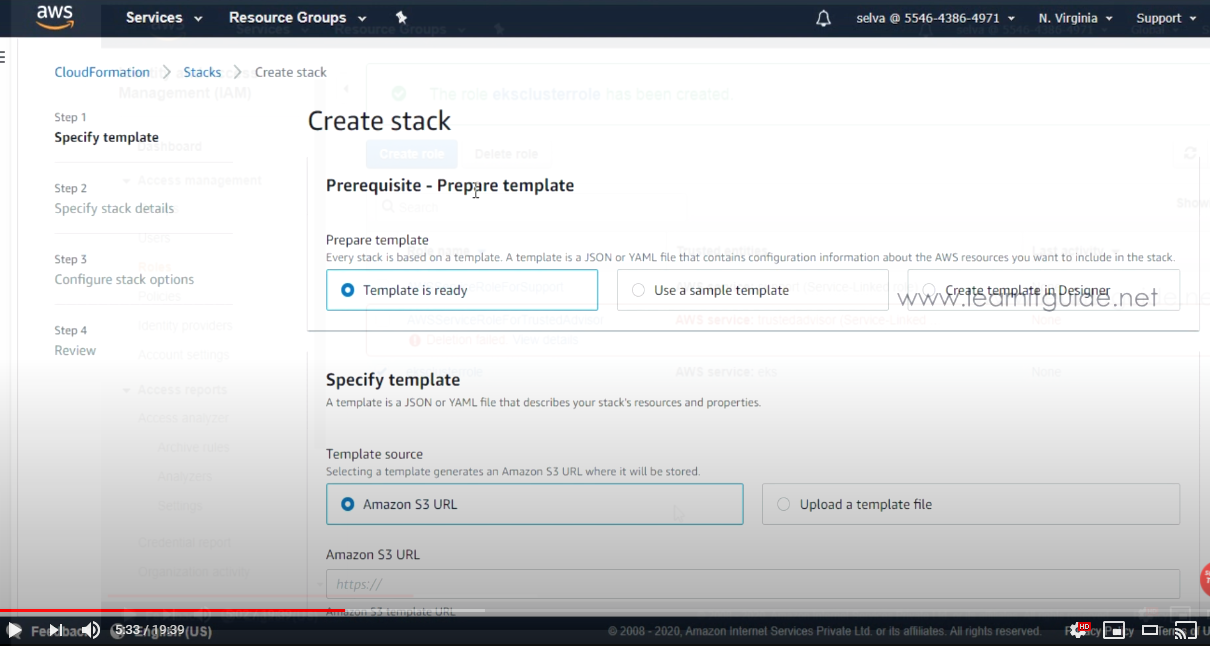Click the Configure stack options step
The image size is (1210, 646).
point(124,279)
